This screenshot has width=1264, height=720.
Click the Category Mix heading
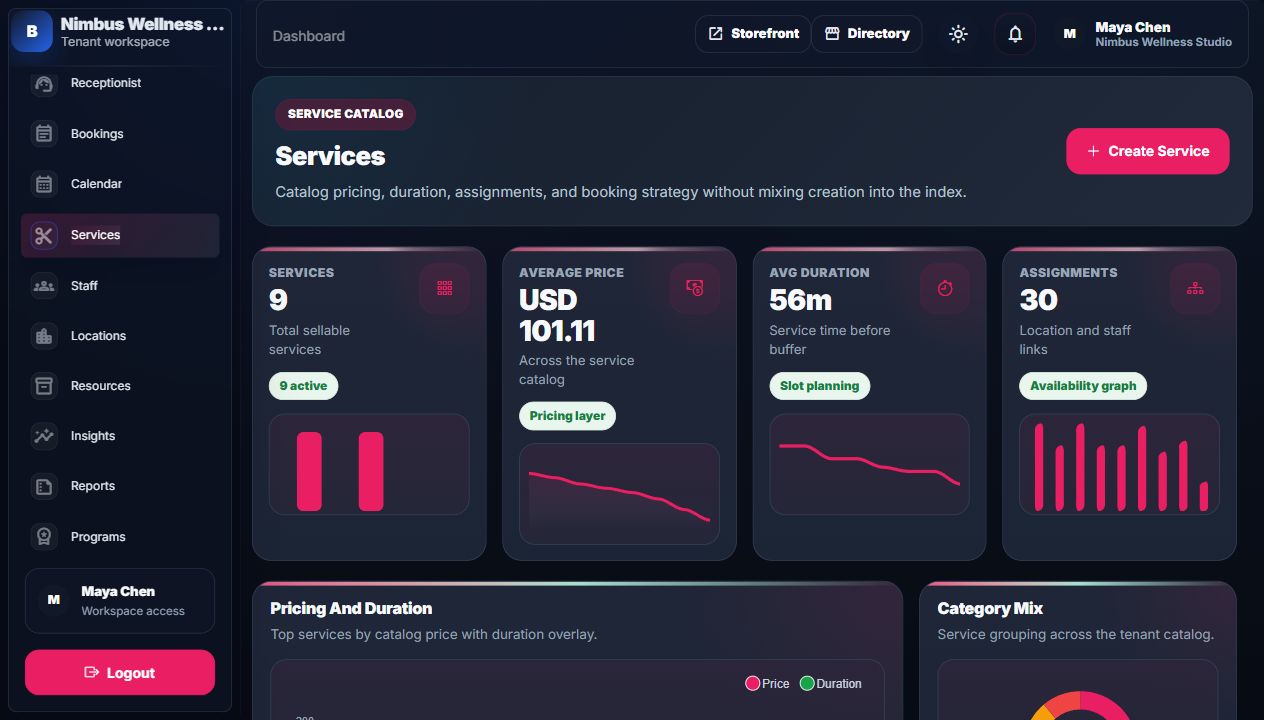[x=990, y=608]
